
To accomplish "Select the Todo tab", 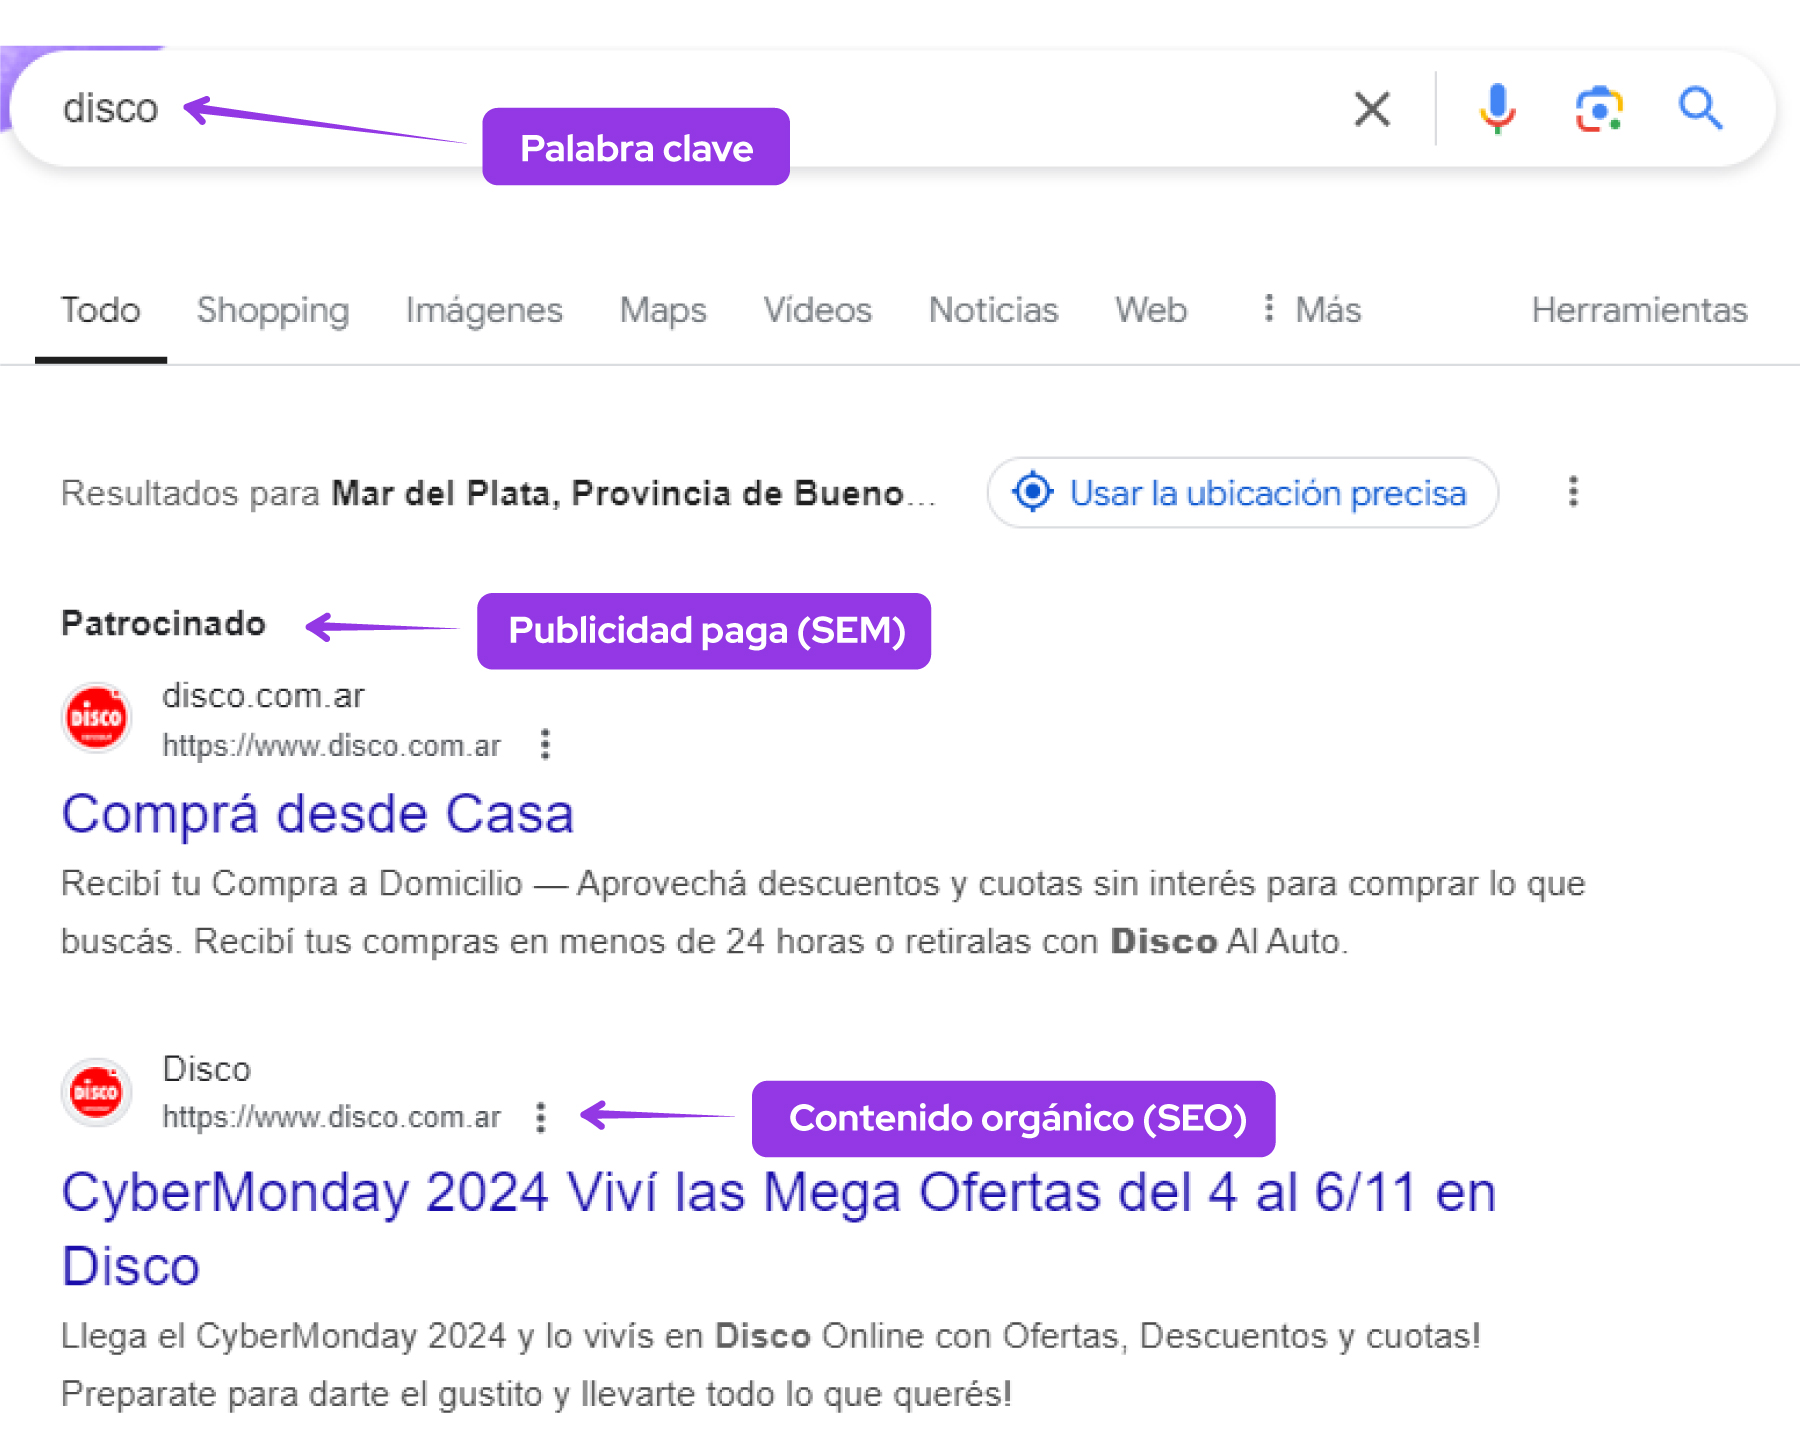I will tap(100, 310).
